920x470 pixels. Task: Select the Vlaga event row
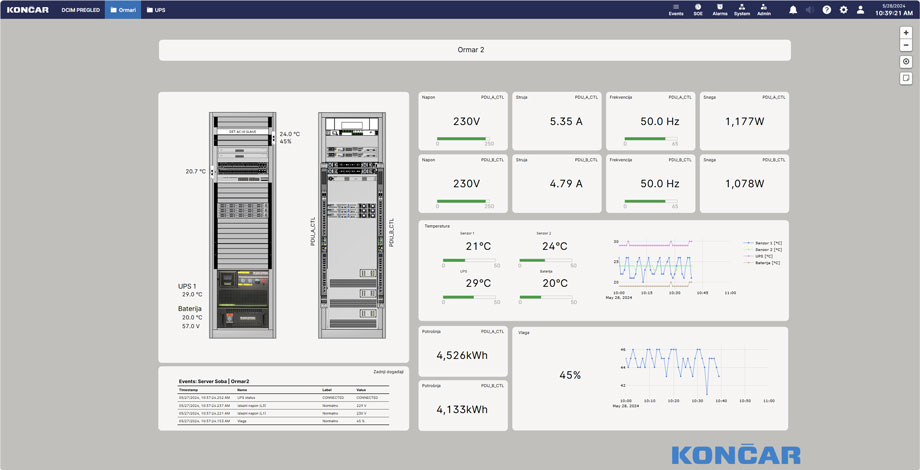click(283, 421)
